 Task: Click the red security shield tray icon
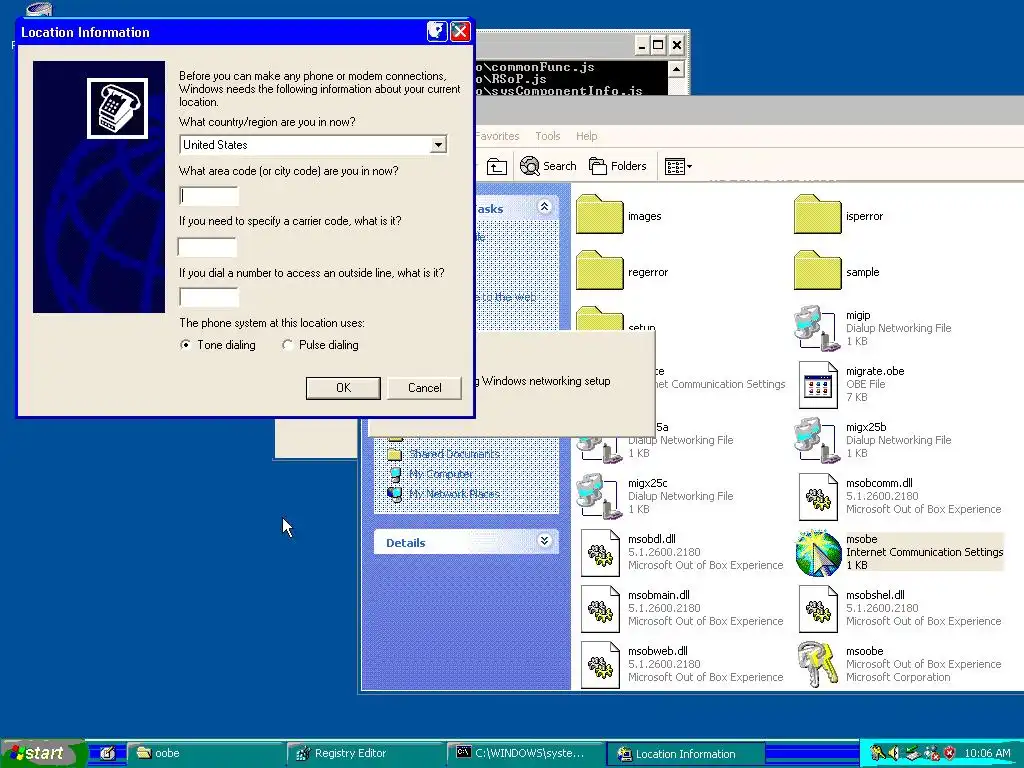(x=950, y=753)
